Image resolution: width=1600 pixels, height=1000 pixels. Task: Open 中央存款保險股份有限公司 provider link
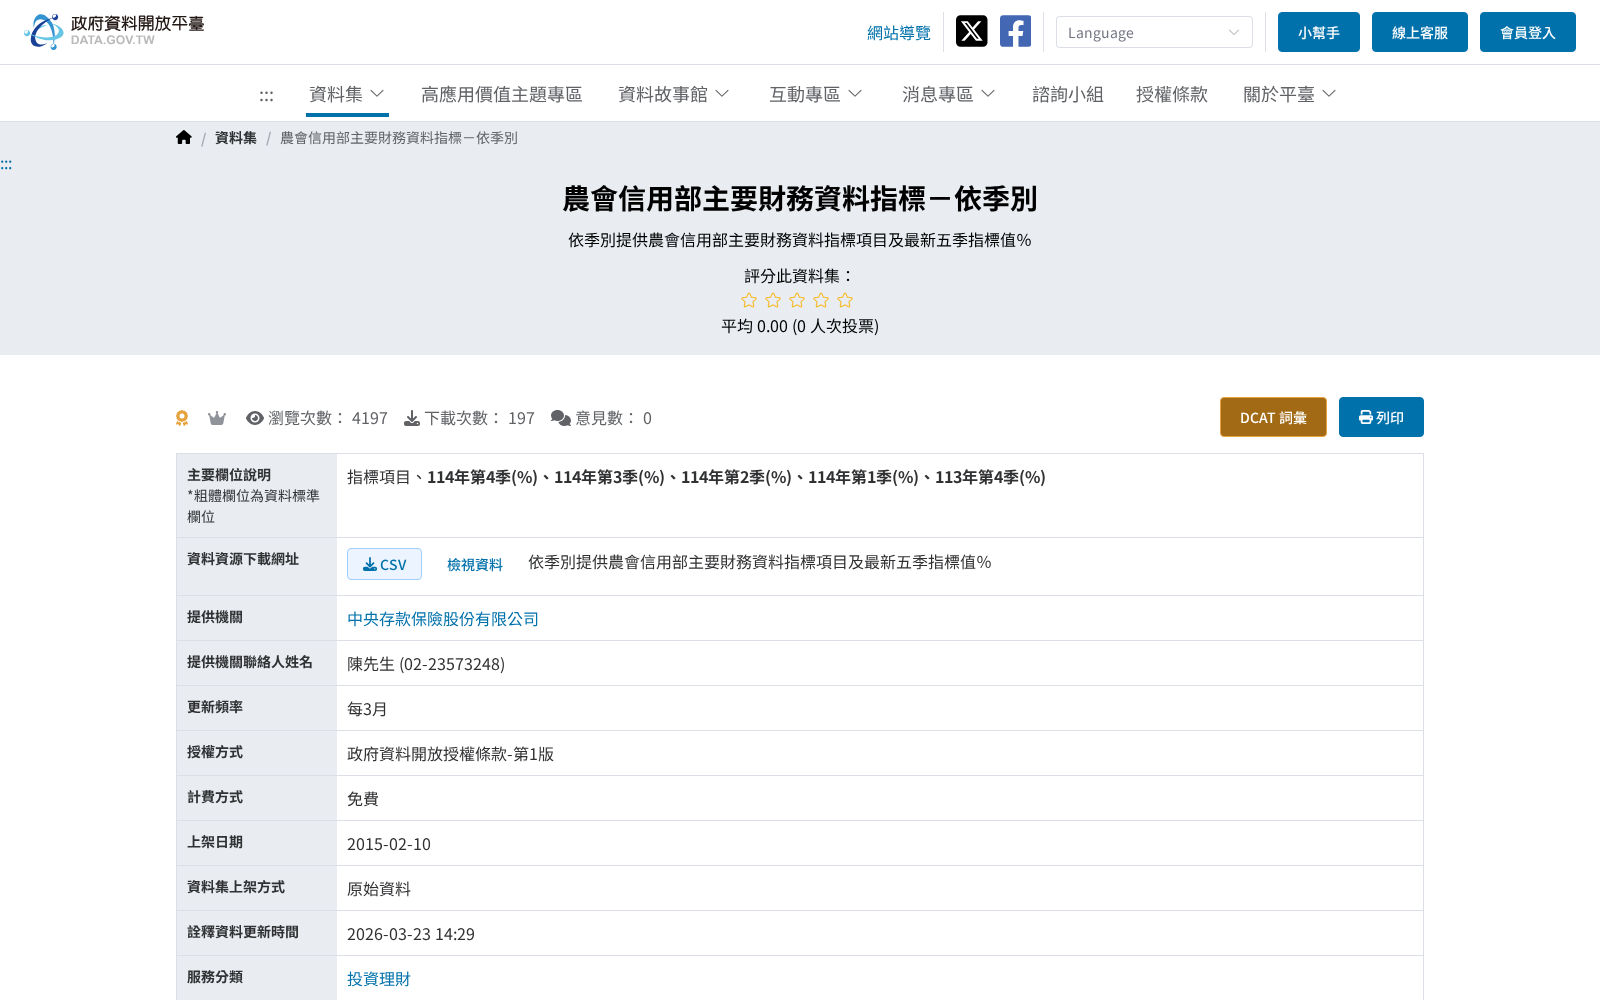pyautogui.click(x=443, y=619)
